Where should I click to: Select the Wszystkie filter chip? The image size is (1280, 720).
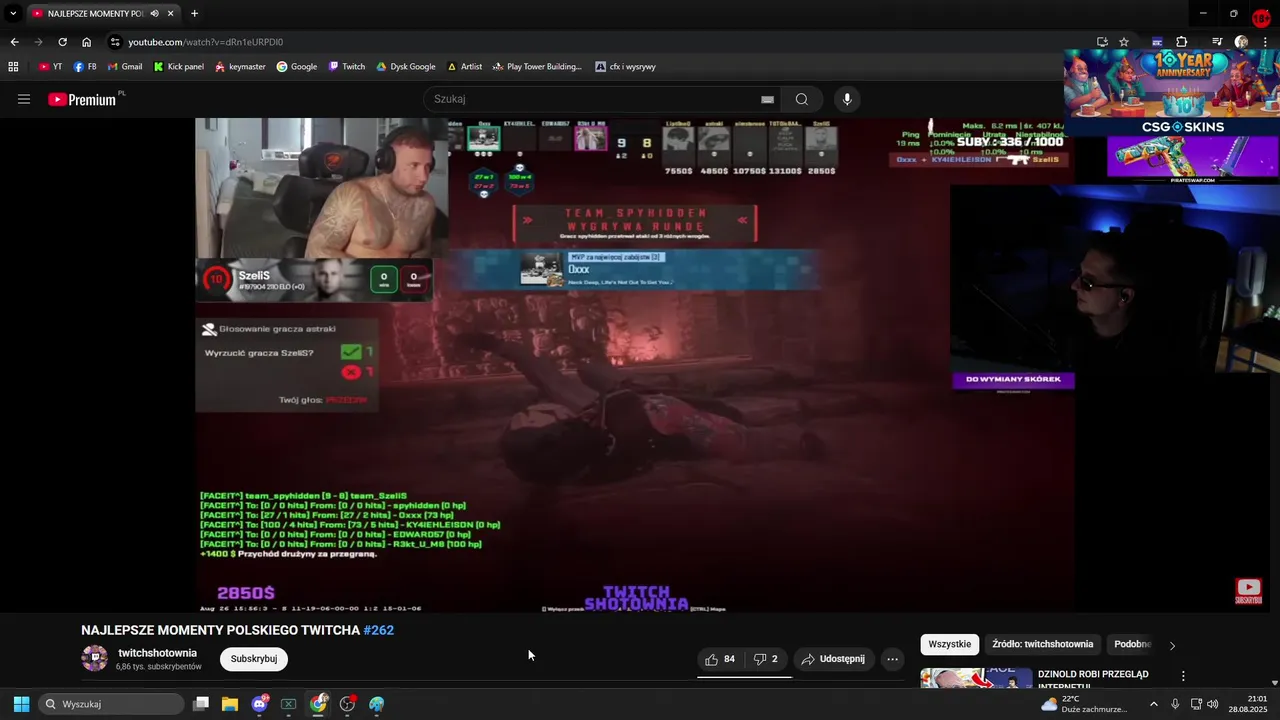[x=950, y=644]
